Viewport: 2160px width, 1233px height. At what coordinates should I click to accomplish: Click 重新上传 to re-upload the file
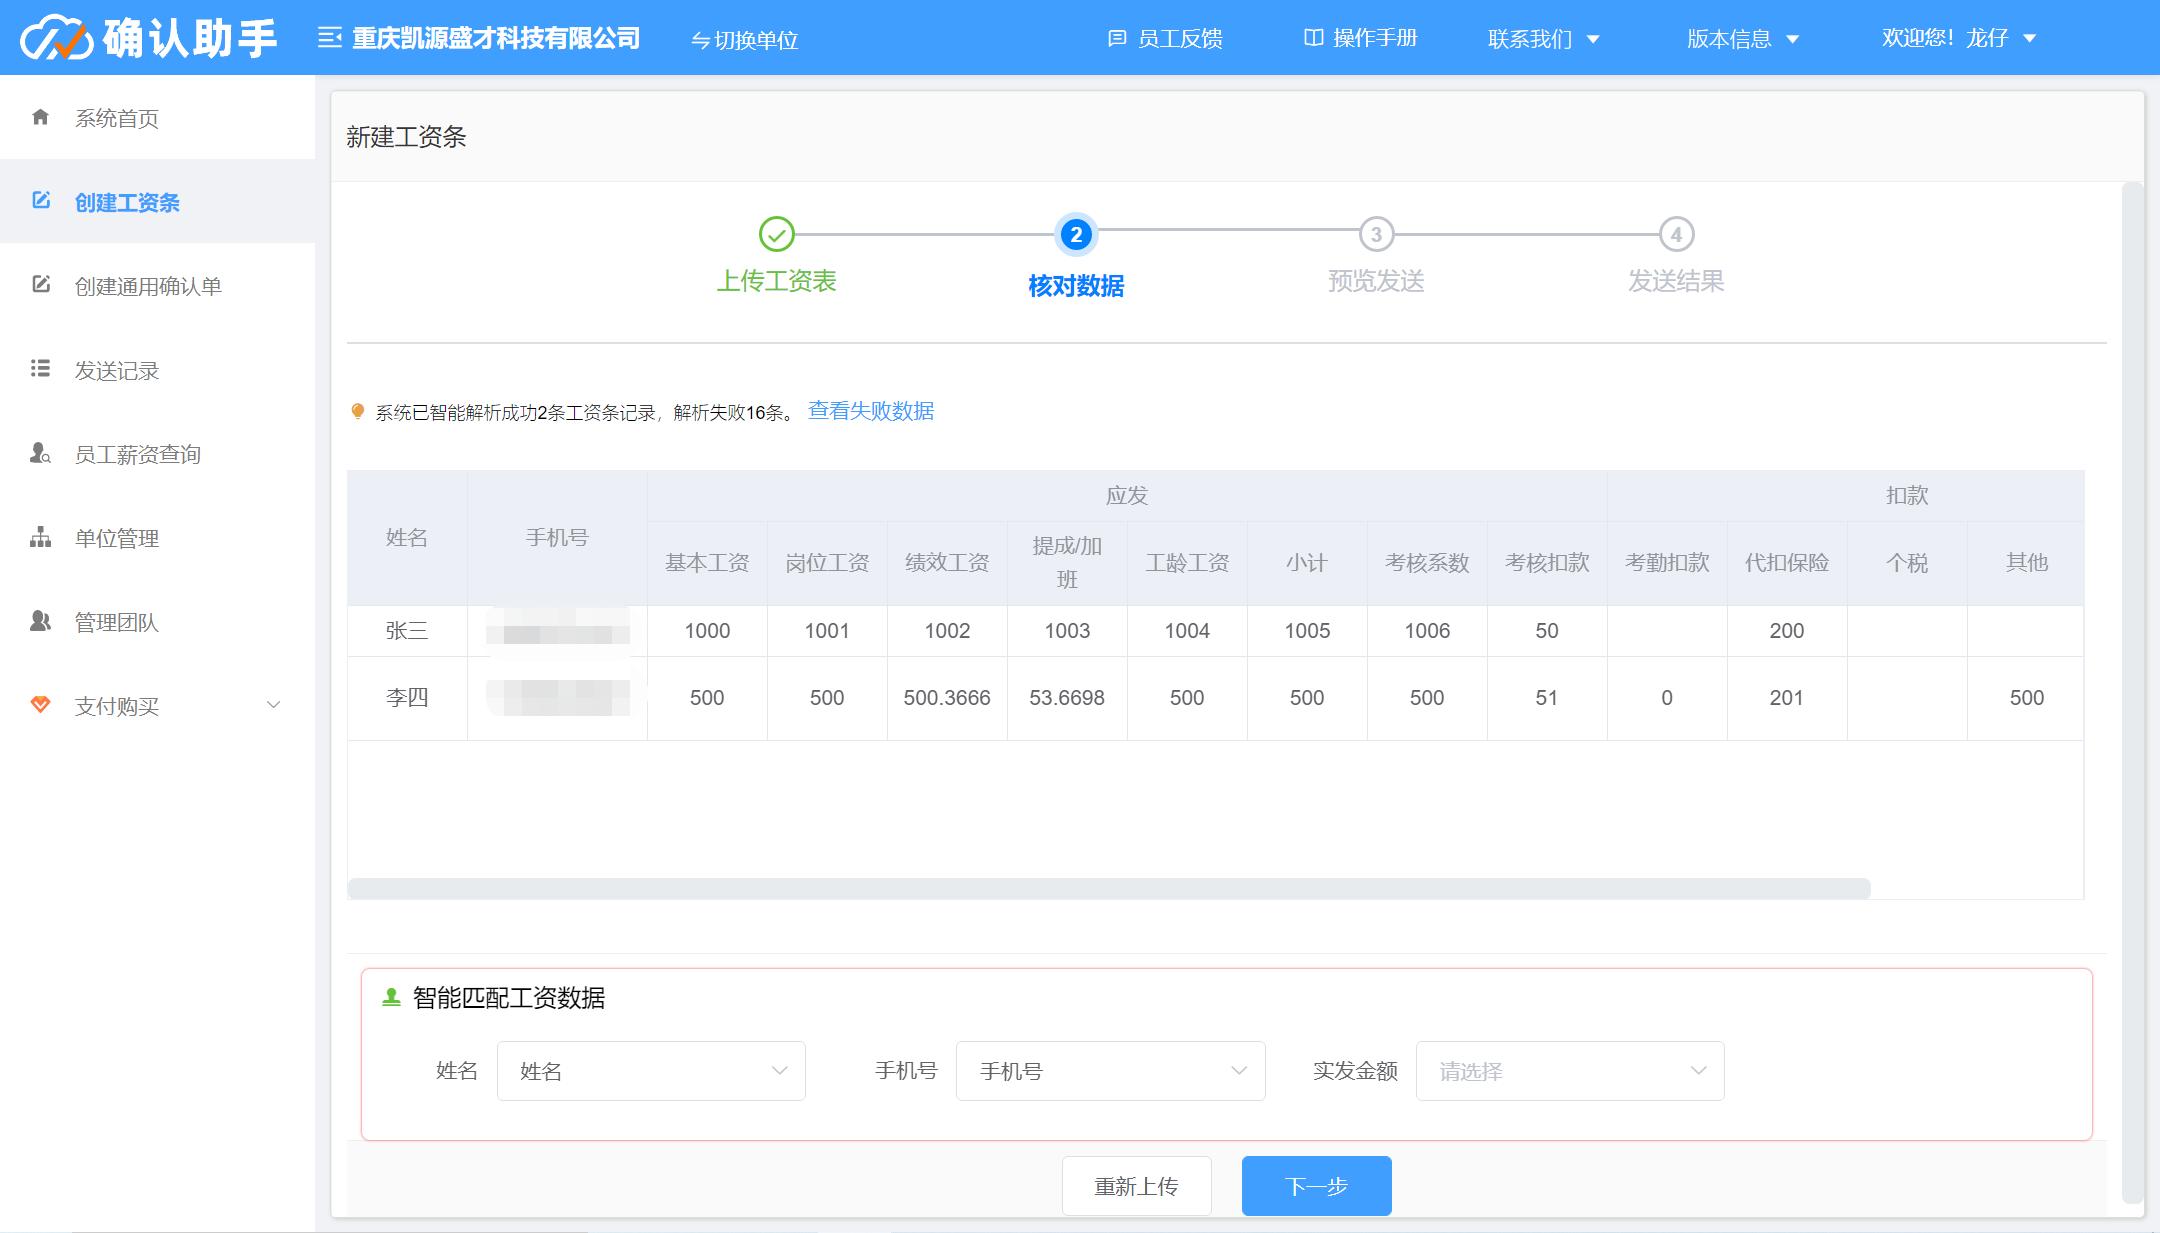click(1136, 1185)
